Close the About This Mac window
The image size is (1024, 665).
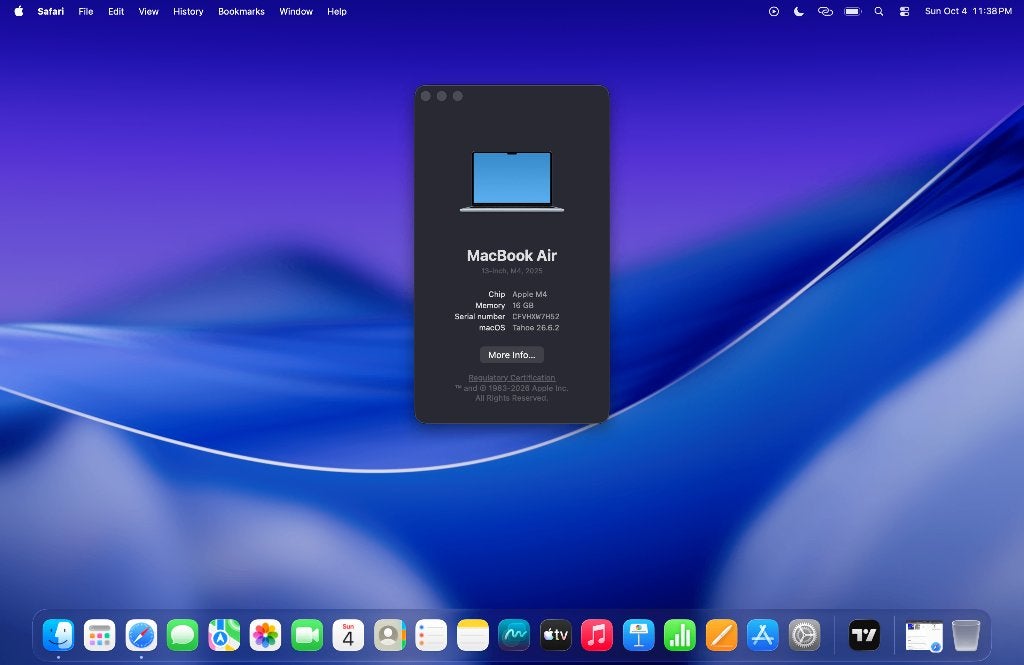(x=426, y=96)
